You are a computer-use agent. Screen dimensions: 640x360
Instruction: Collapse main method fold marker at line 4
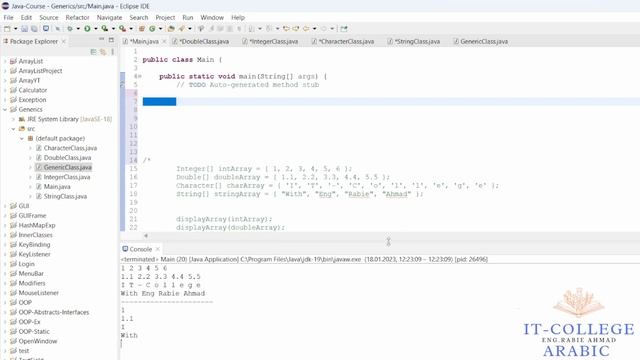point(140,76)
